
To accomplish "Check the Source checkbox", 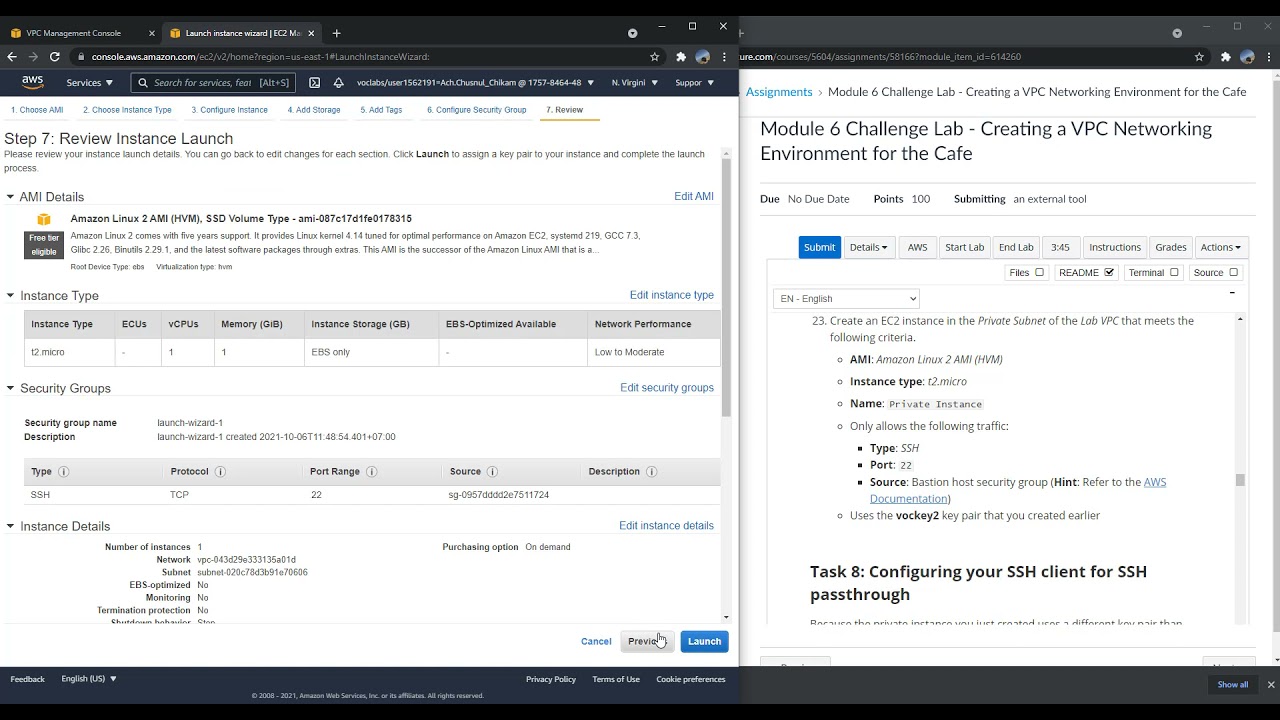I will tap(1233, 272).
